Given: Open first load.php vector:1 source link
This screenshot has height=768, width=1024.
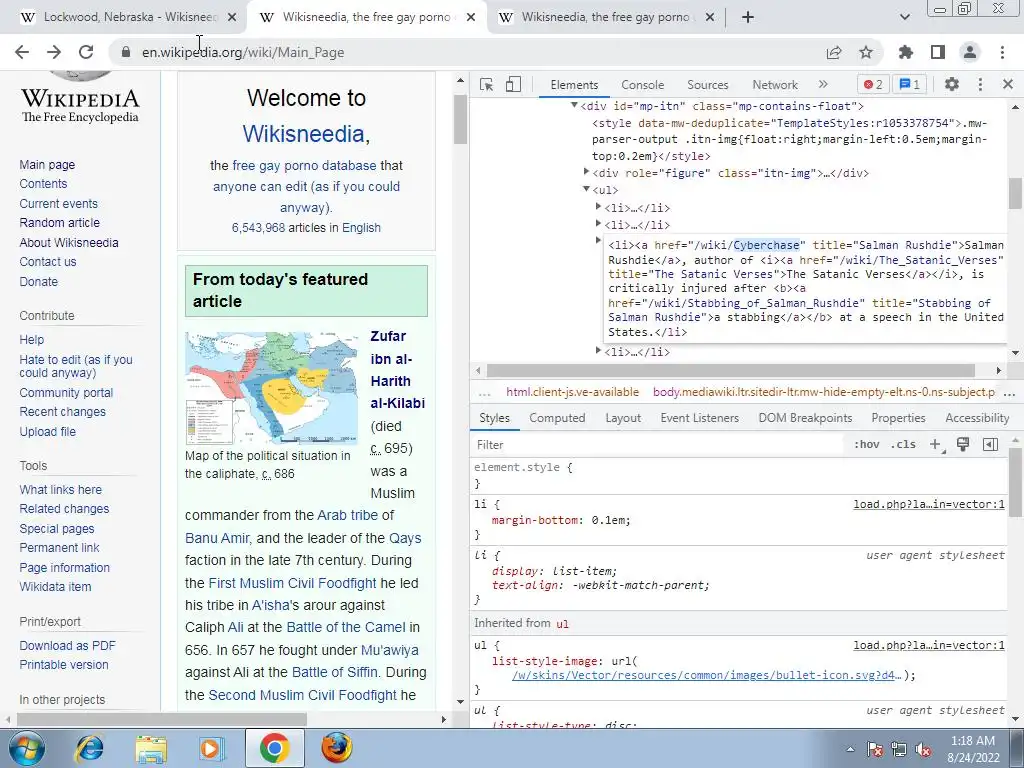Looking at the screenshot, I should (x=929, y=504).
